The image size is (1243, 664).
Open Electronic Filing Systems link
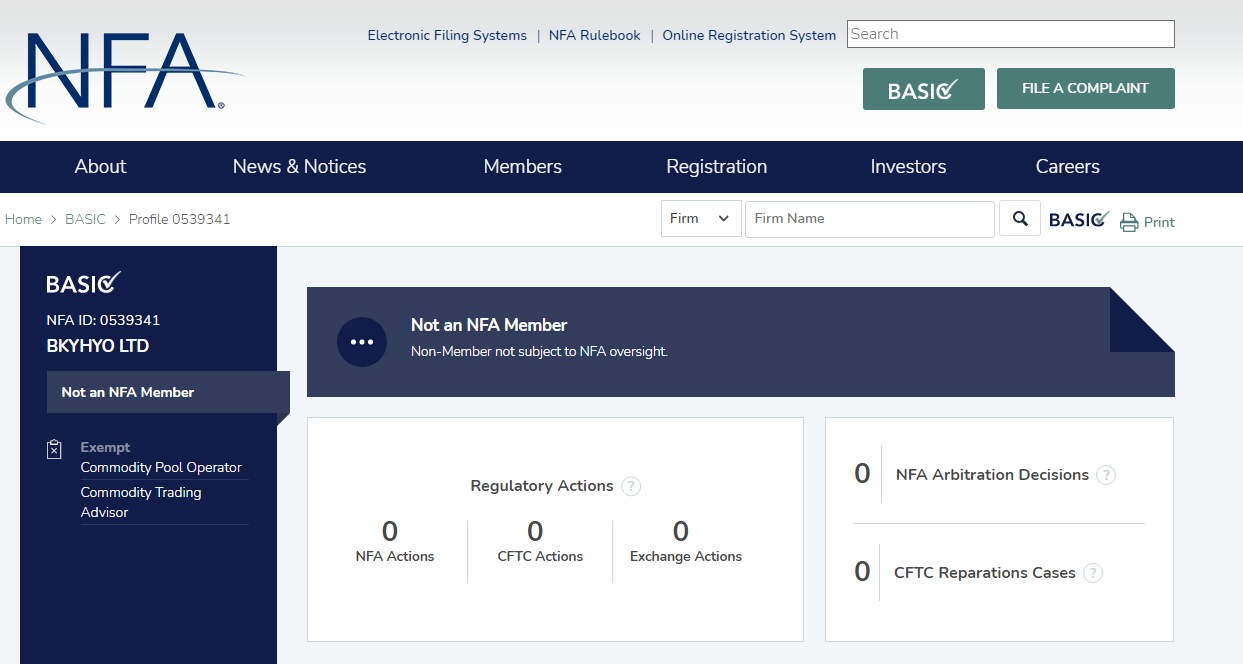coord(447,36)
